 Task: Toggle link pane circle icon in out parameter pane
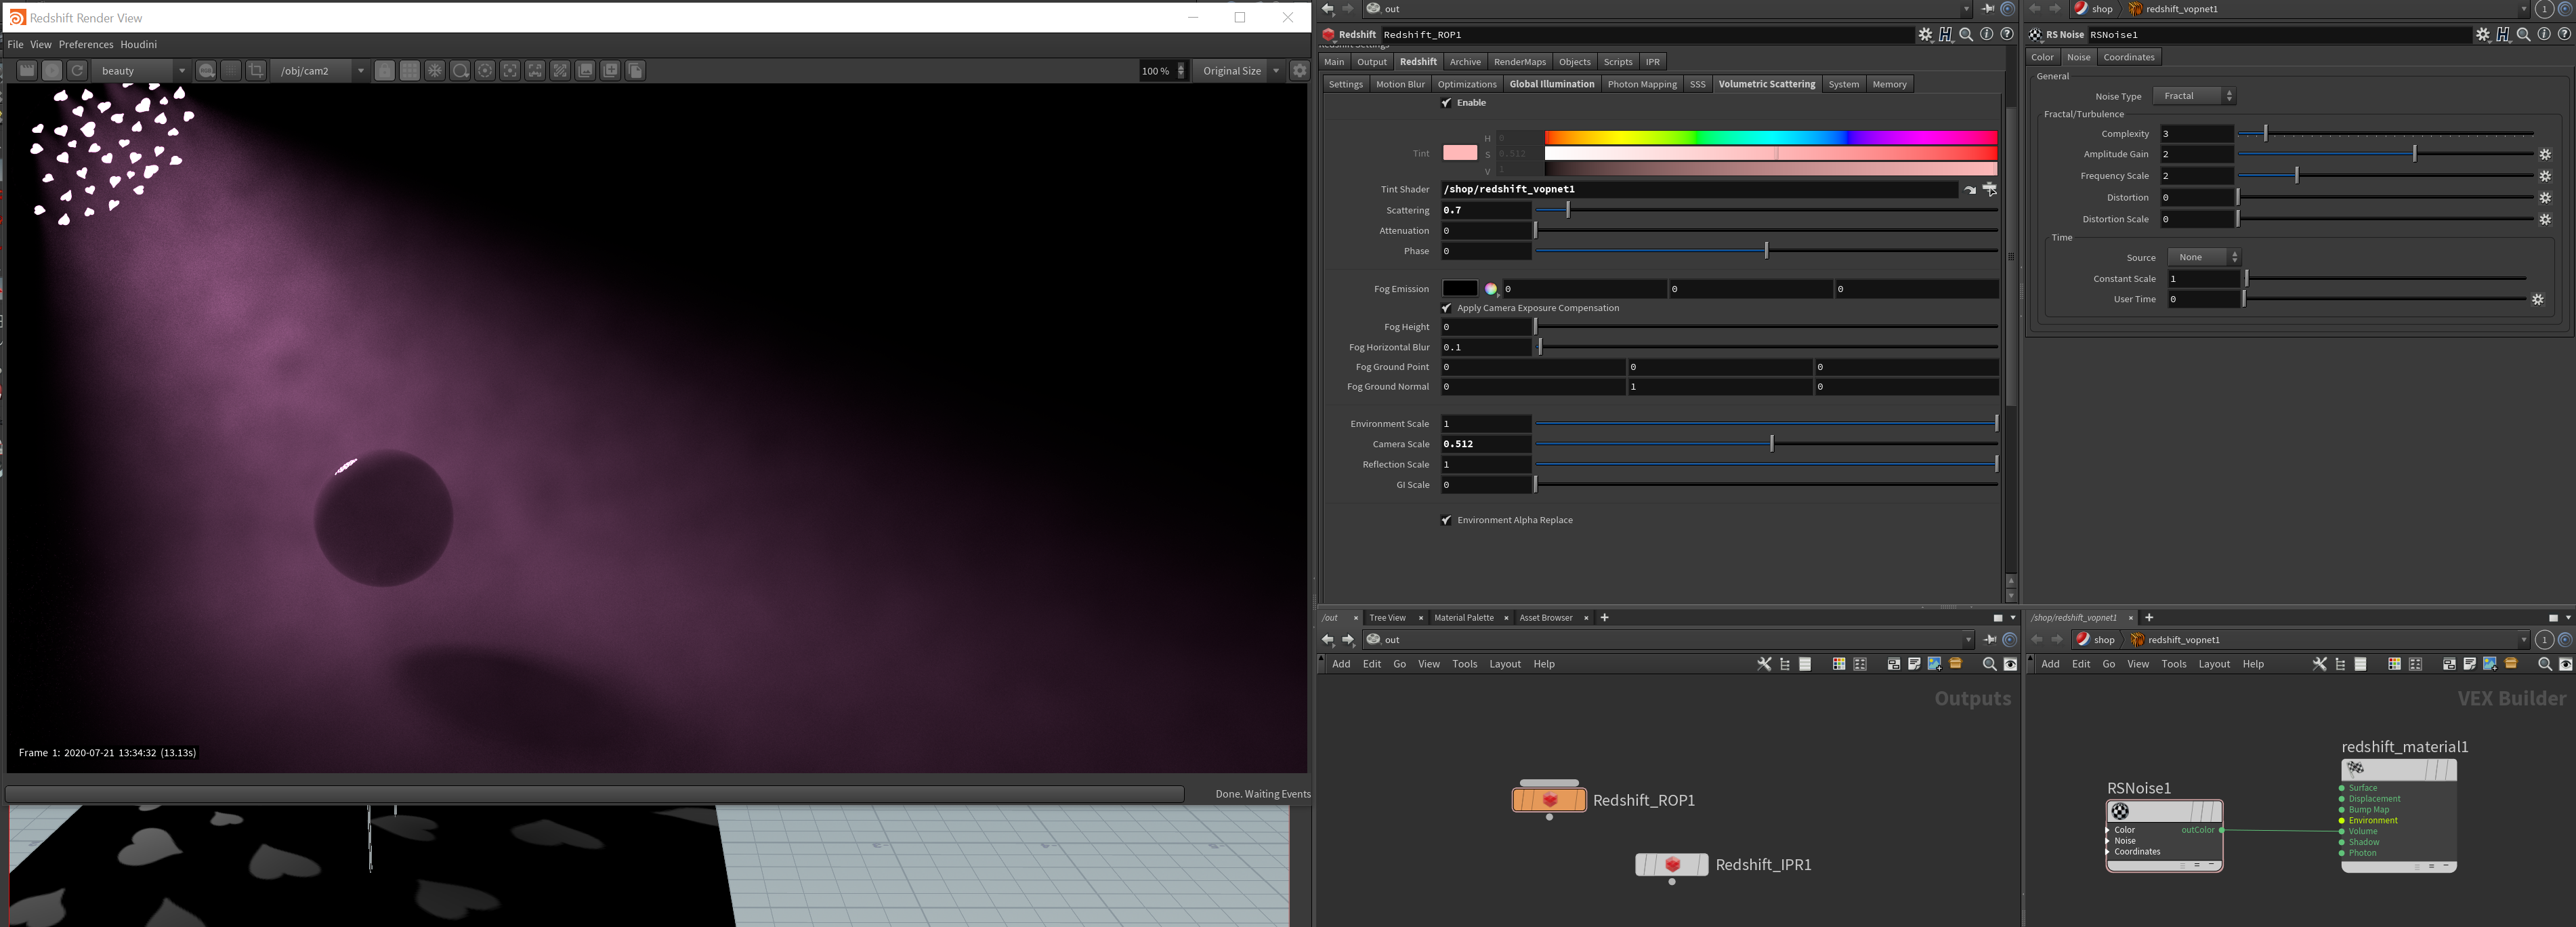click(x=2007, y=9)
